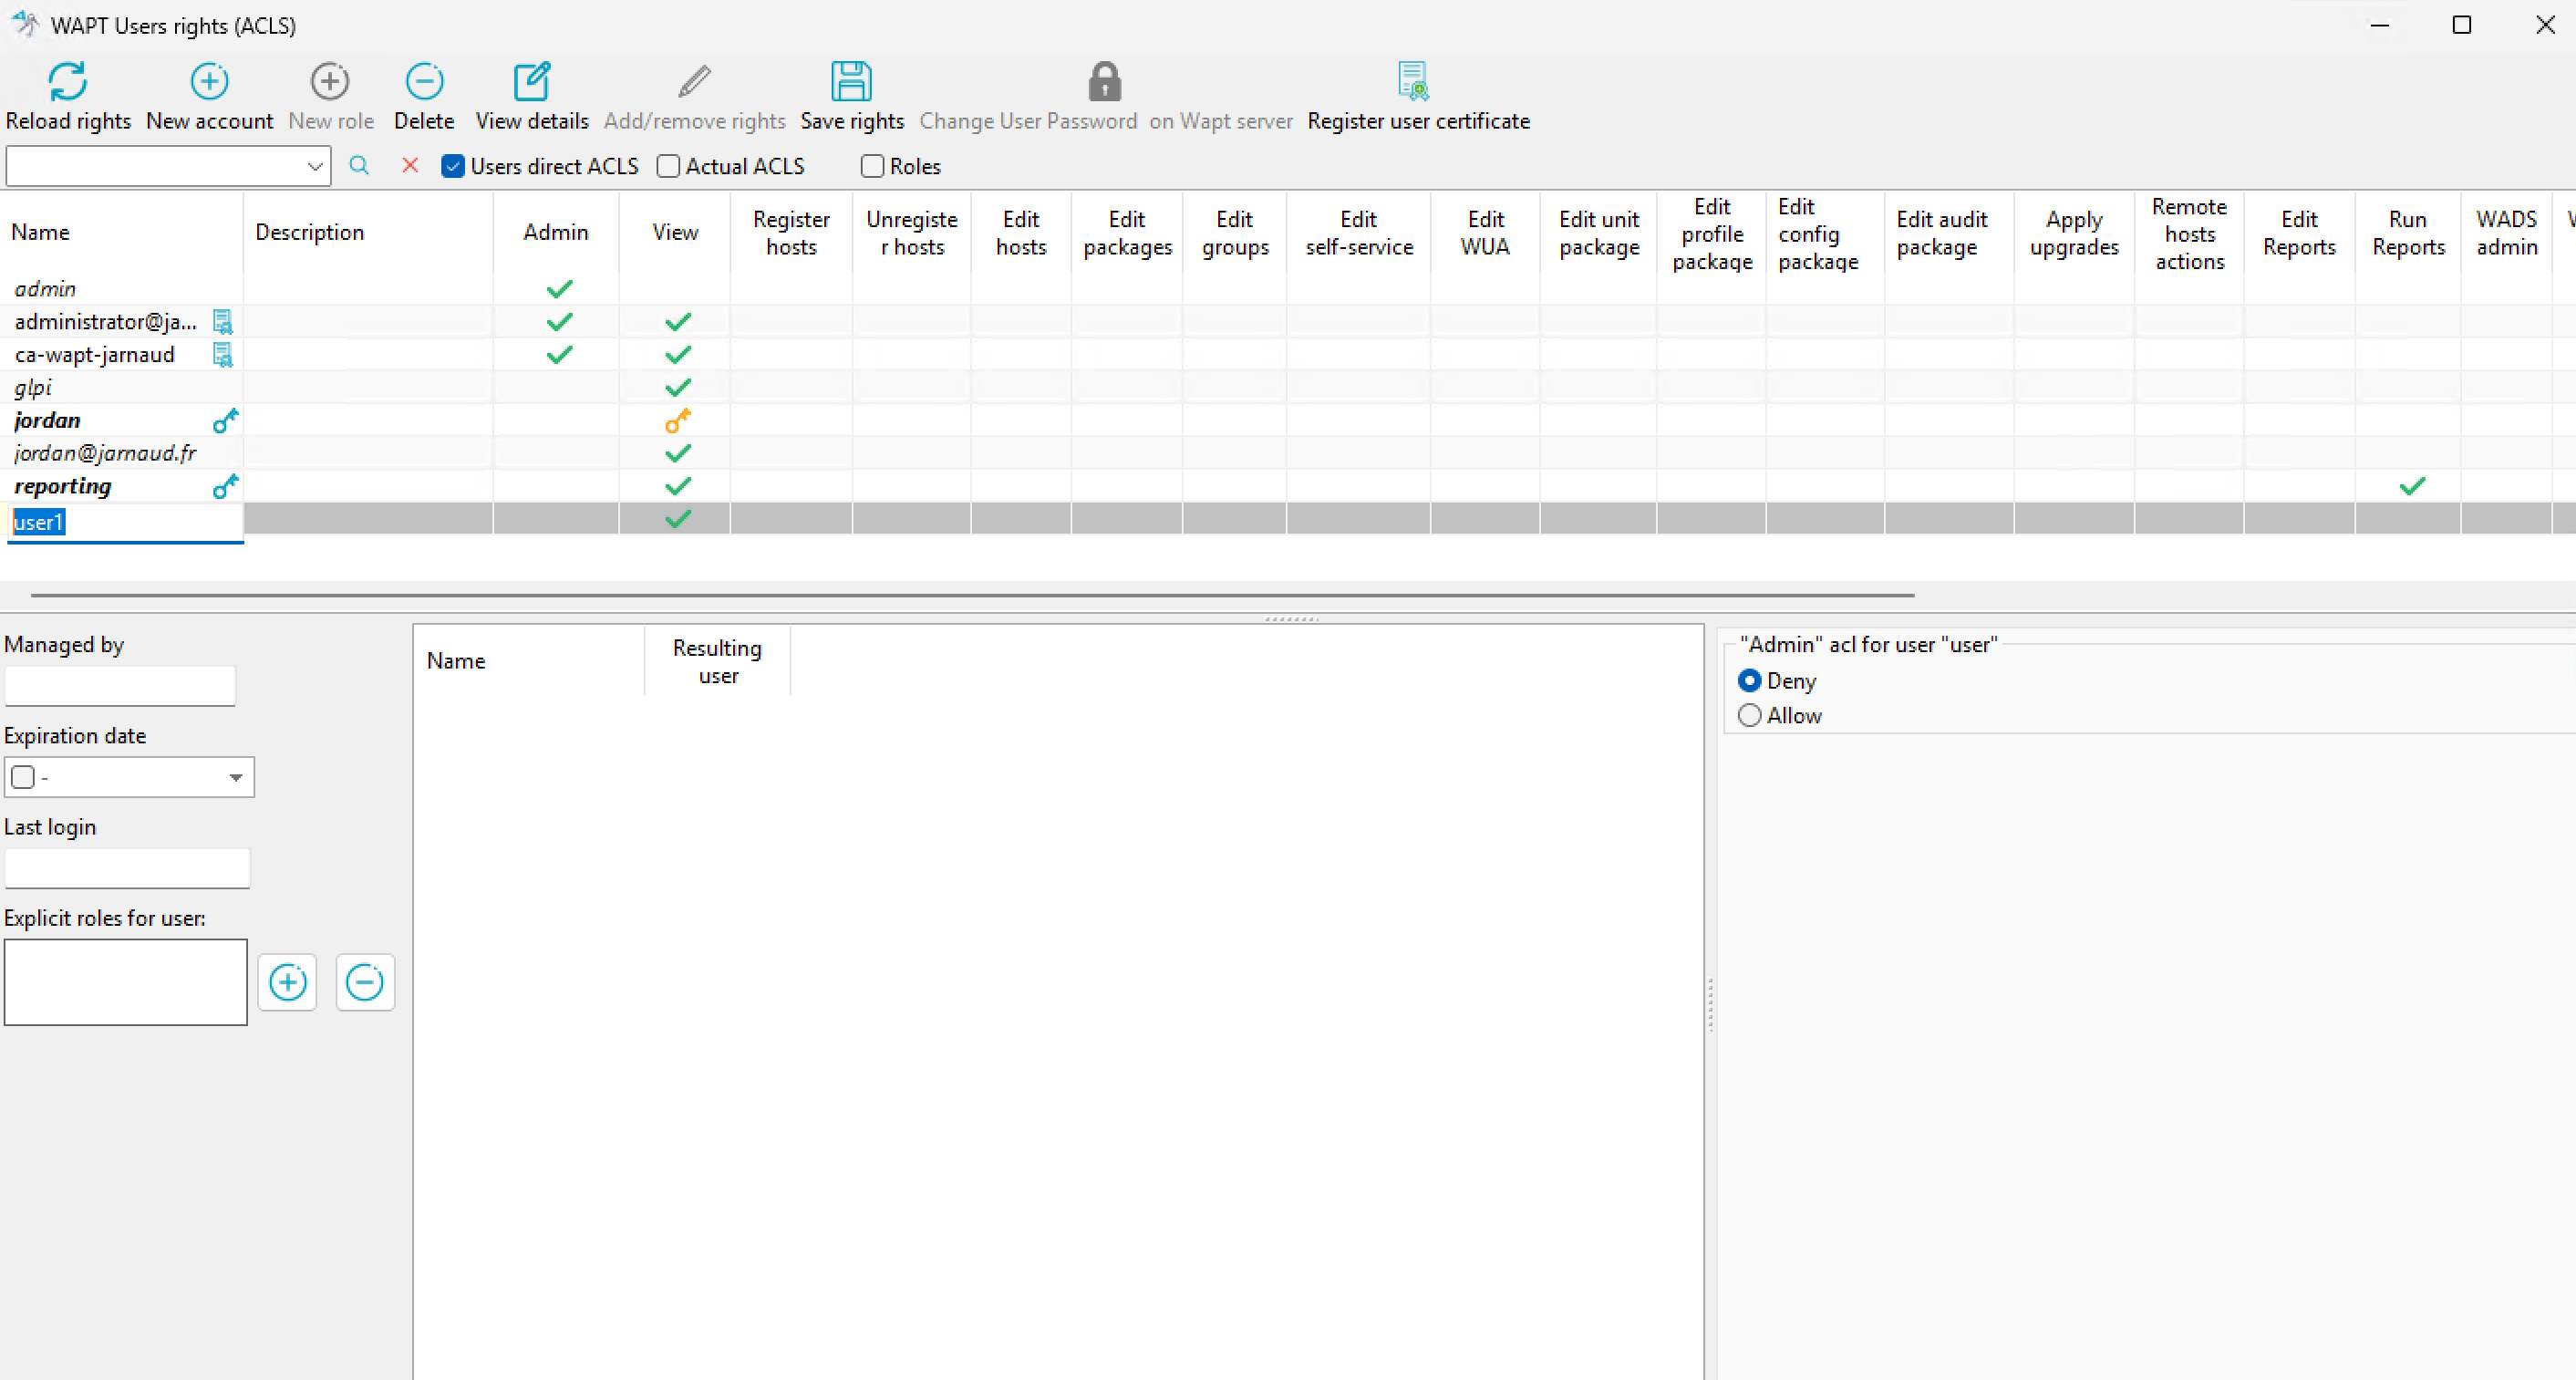Click the Reload rights icon

[x=68, y=82]
